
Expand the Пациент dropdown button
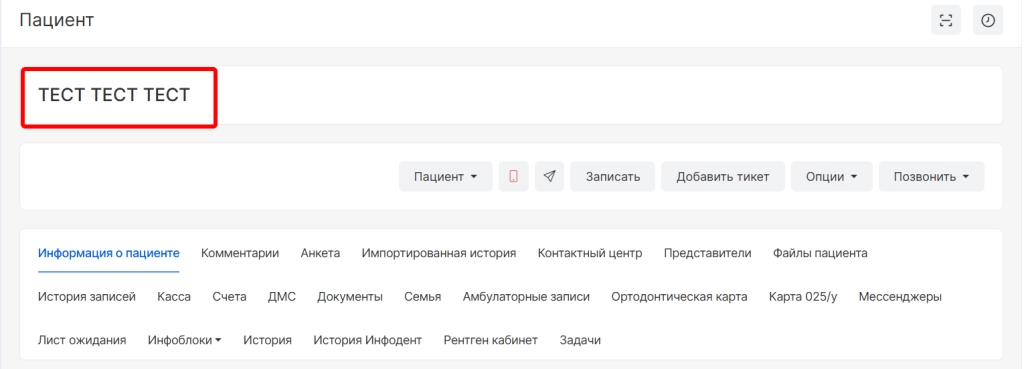click(445, 176)
